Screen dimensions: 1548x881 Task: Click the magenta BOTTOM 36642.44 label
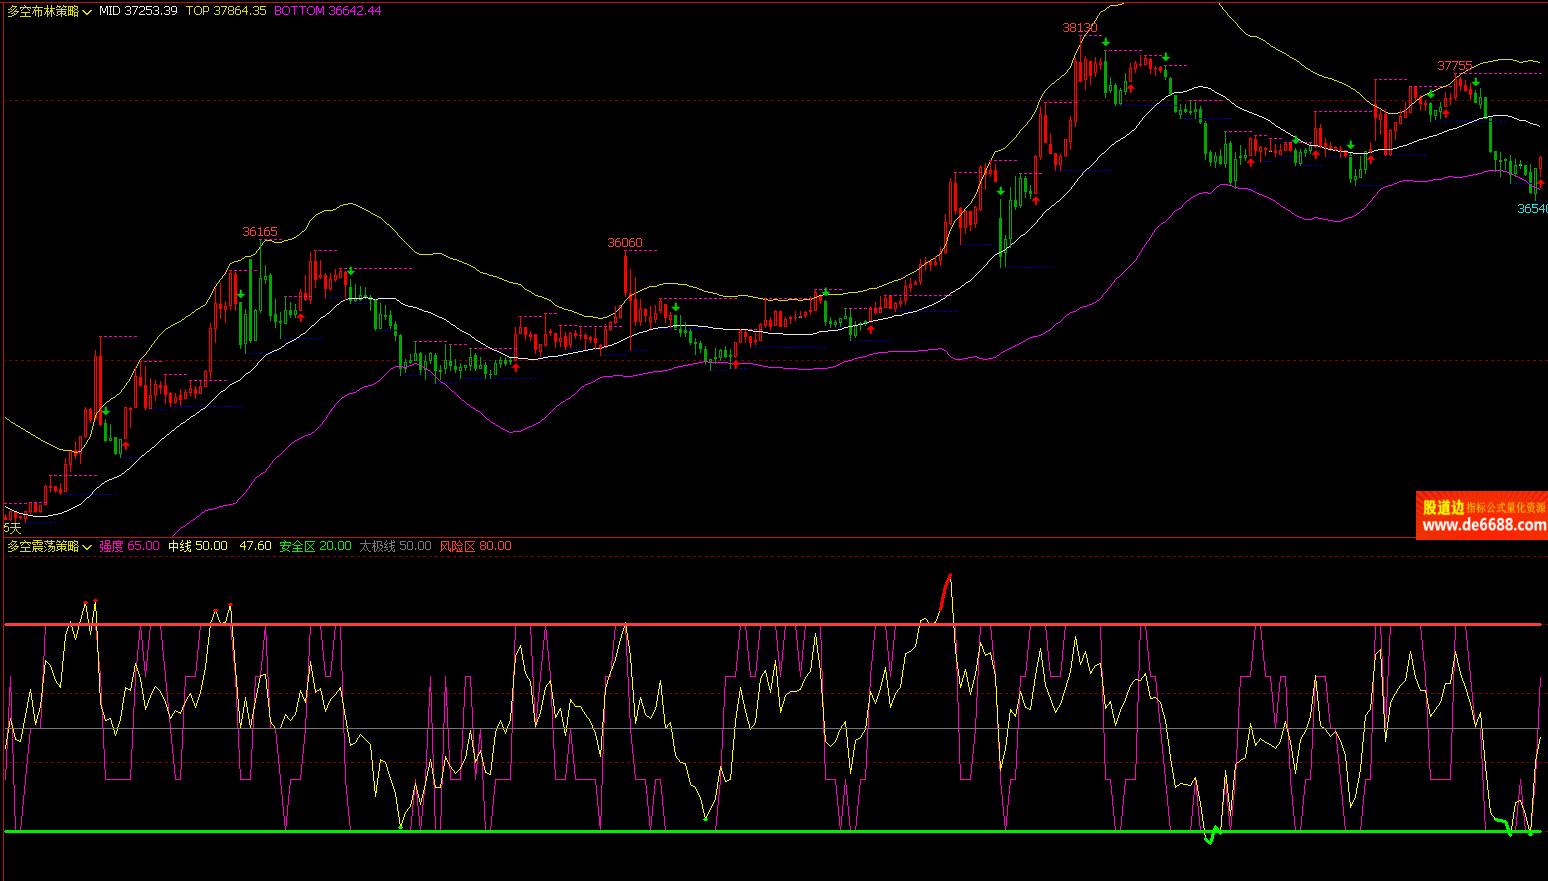coord(327,11)
